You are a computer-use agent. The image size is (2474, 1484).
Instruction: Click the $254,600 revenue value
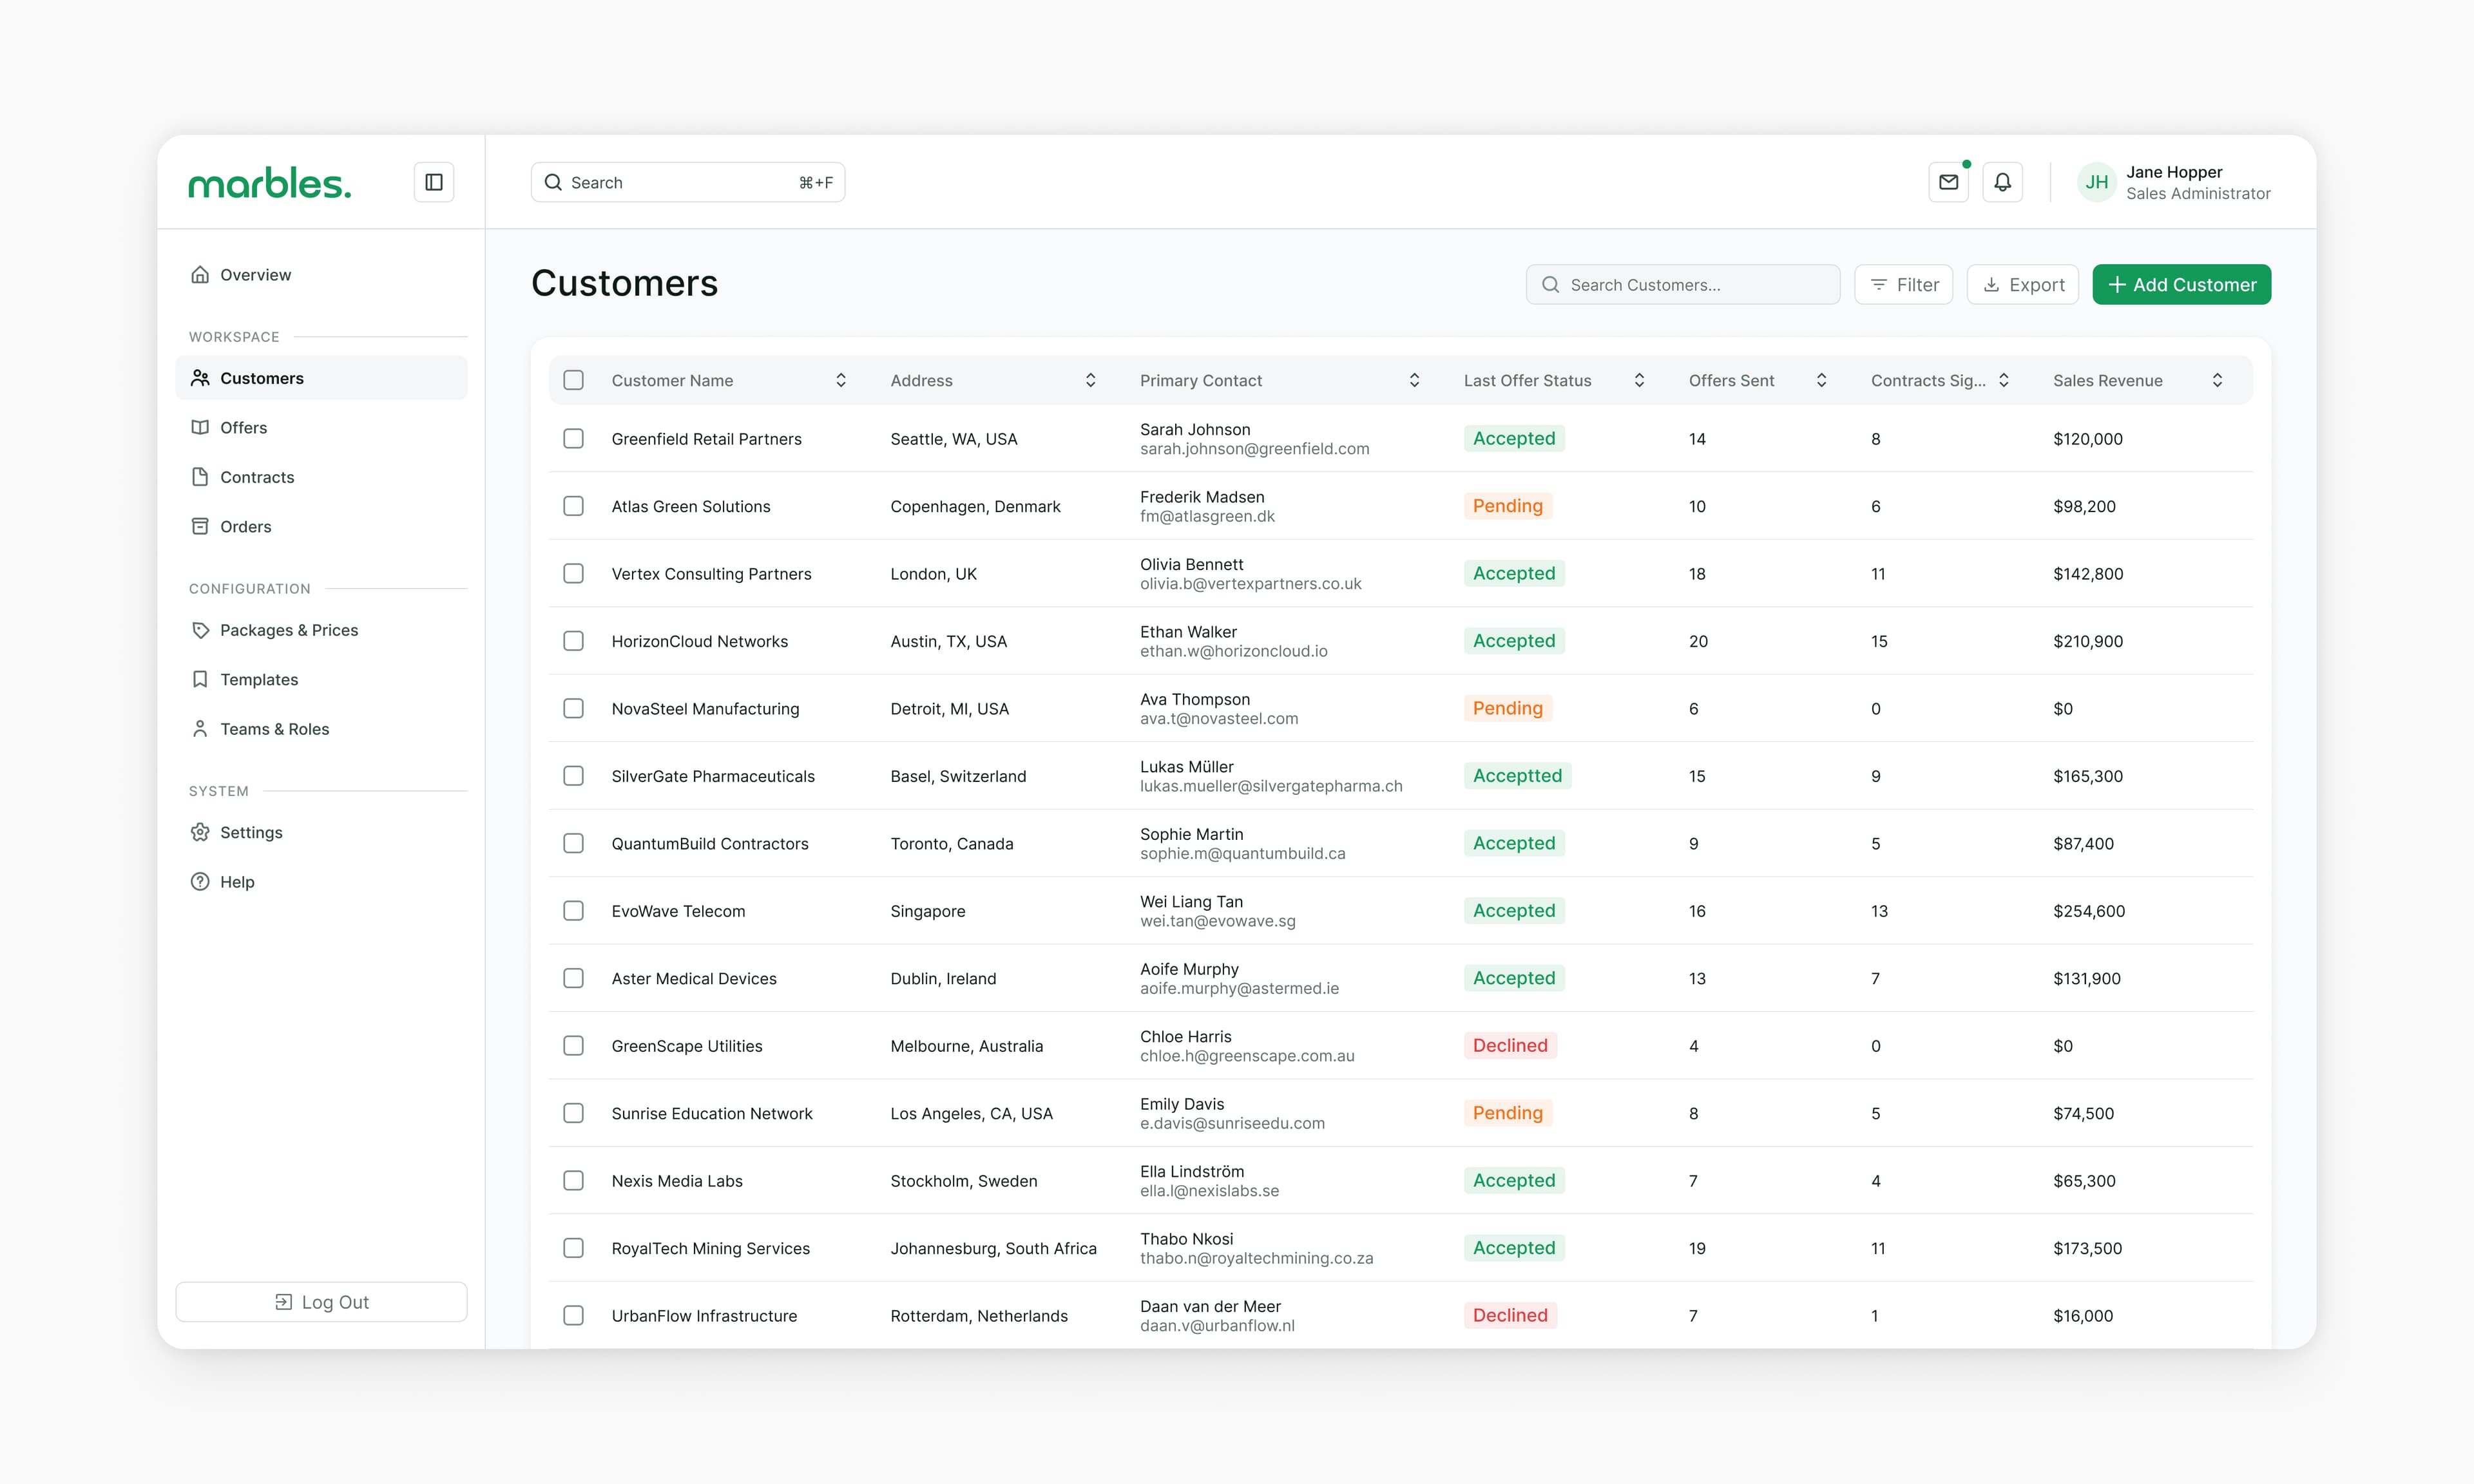(2089, 911)
